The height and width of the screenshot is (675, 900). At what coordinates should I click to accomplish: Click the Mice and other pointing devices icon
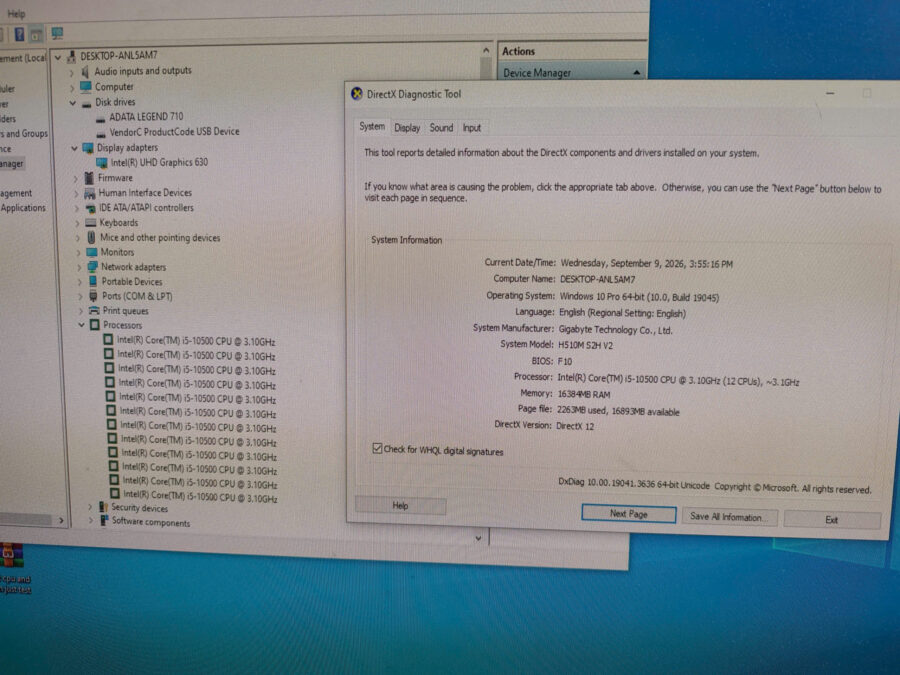[91, 237]
